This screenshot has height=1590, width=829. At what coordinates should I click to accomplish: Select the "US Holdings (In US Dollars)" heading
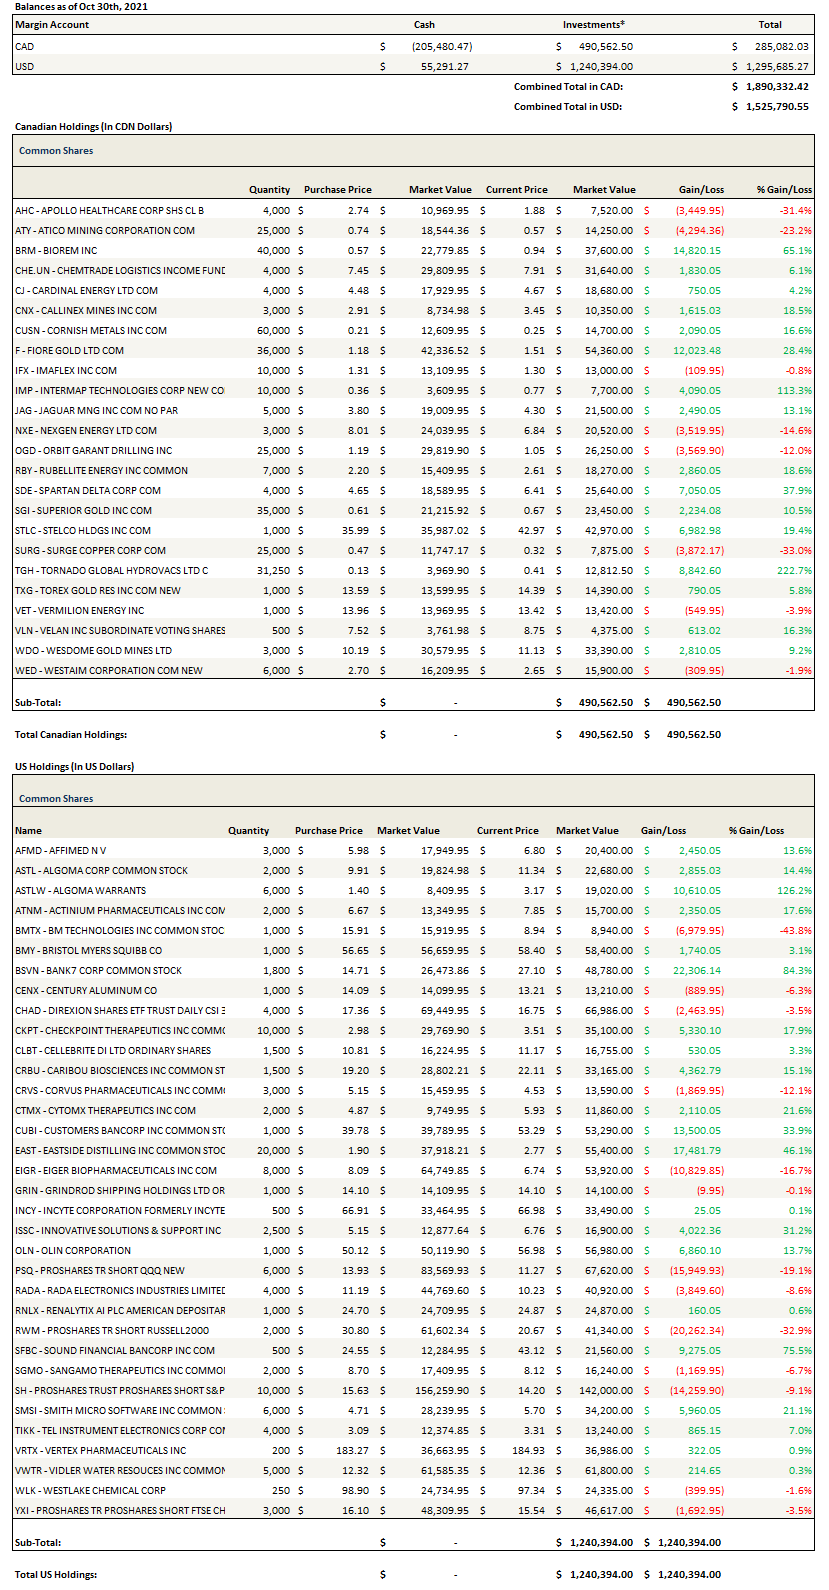tap(74, 767)
